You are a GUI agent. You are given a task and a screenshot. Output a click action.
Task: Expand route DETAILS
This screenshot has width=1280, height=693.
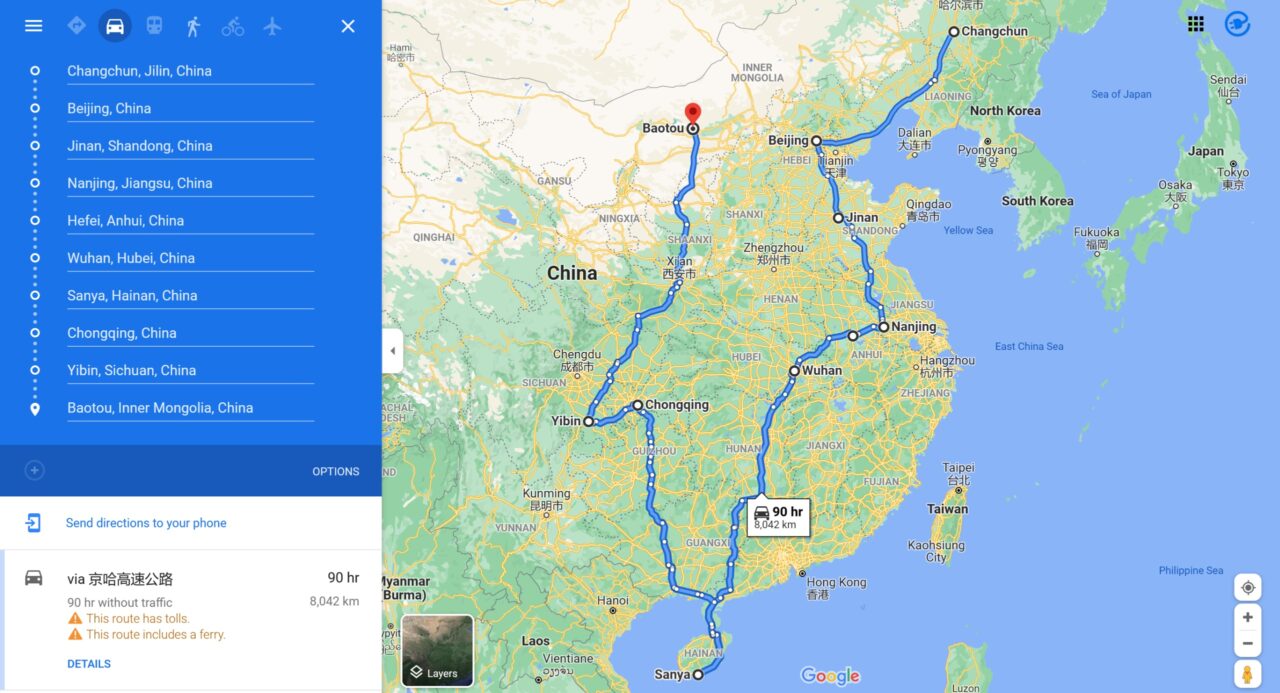coord(89,664)
